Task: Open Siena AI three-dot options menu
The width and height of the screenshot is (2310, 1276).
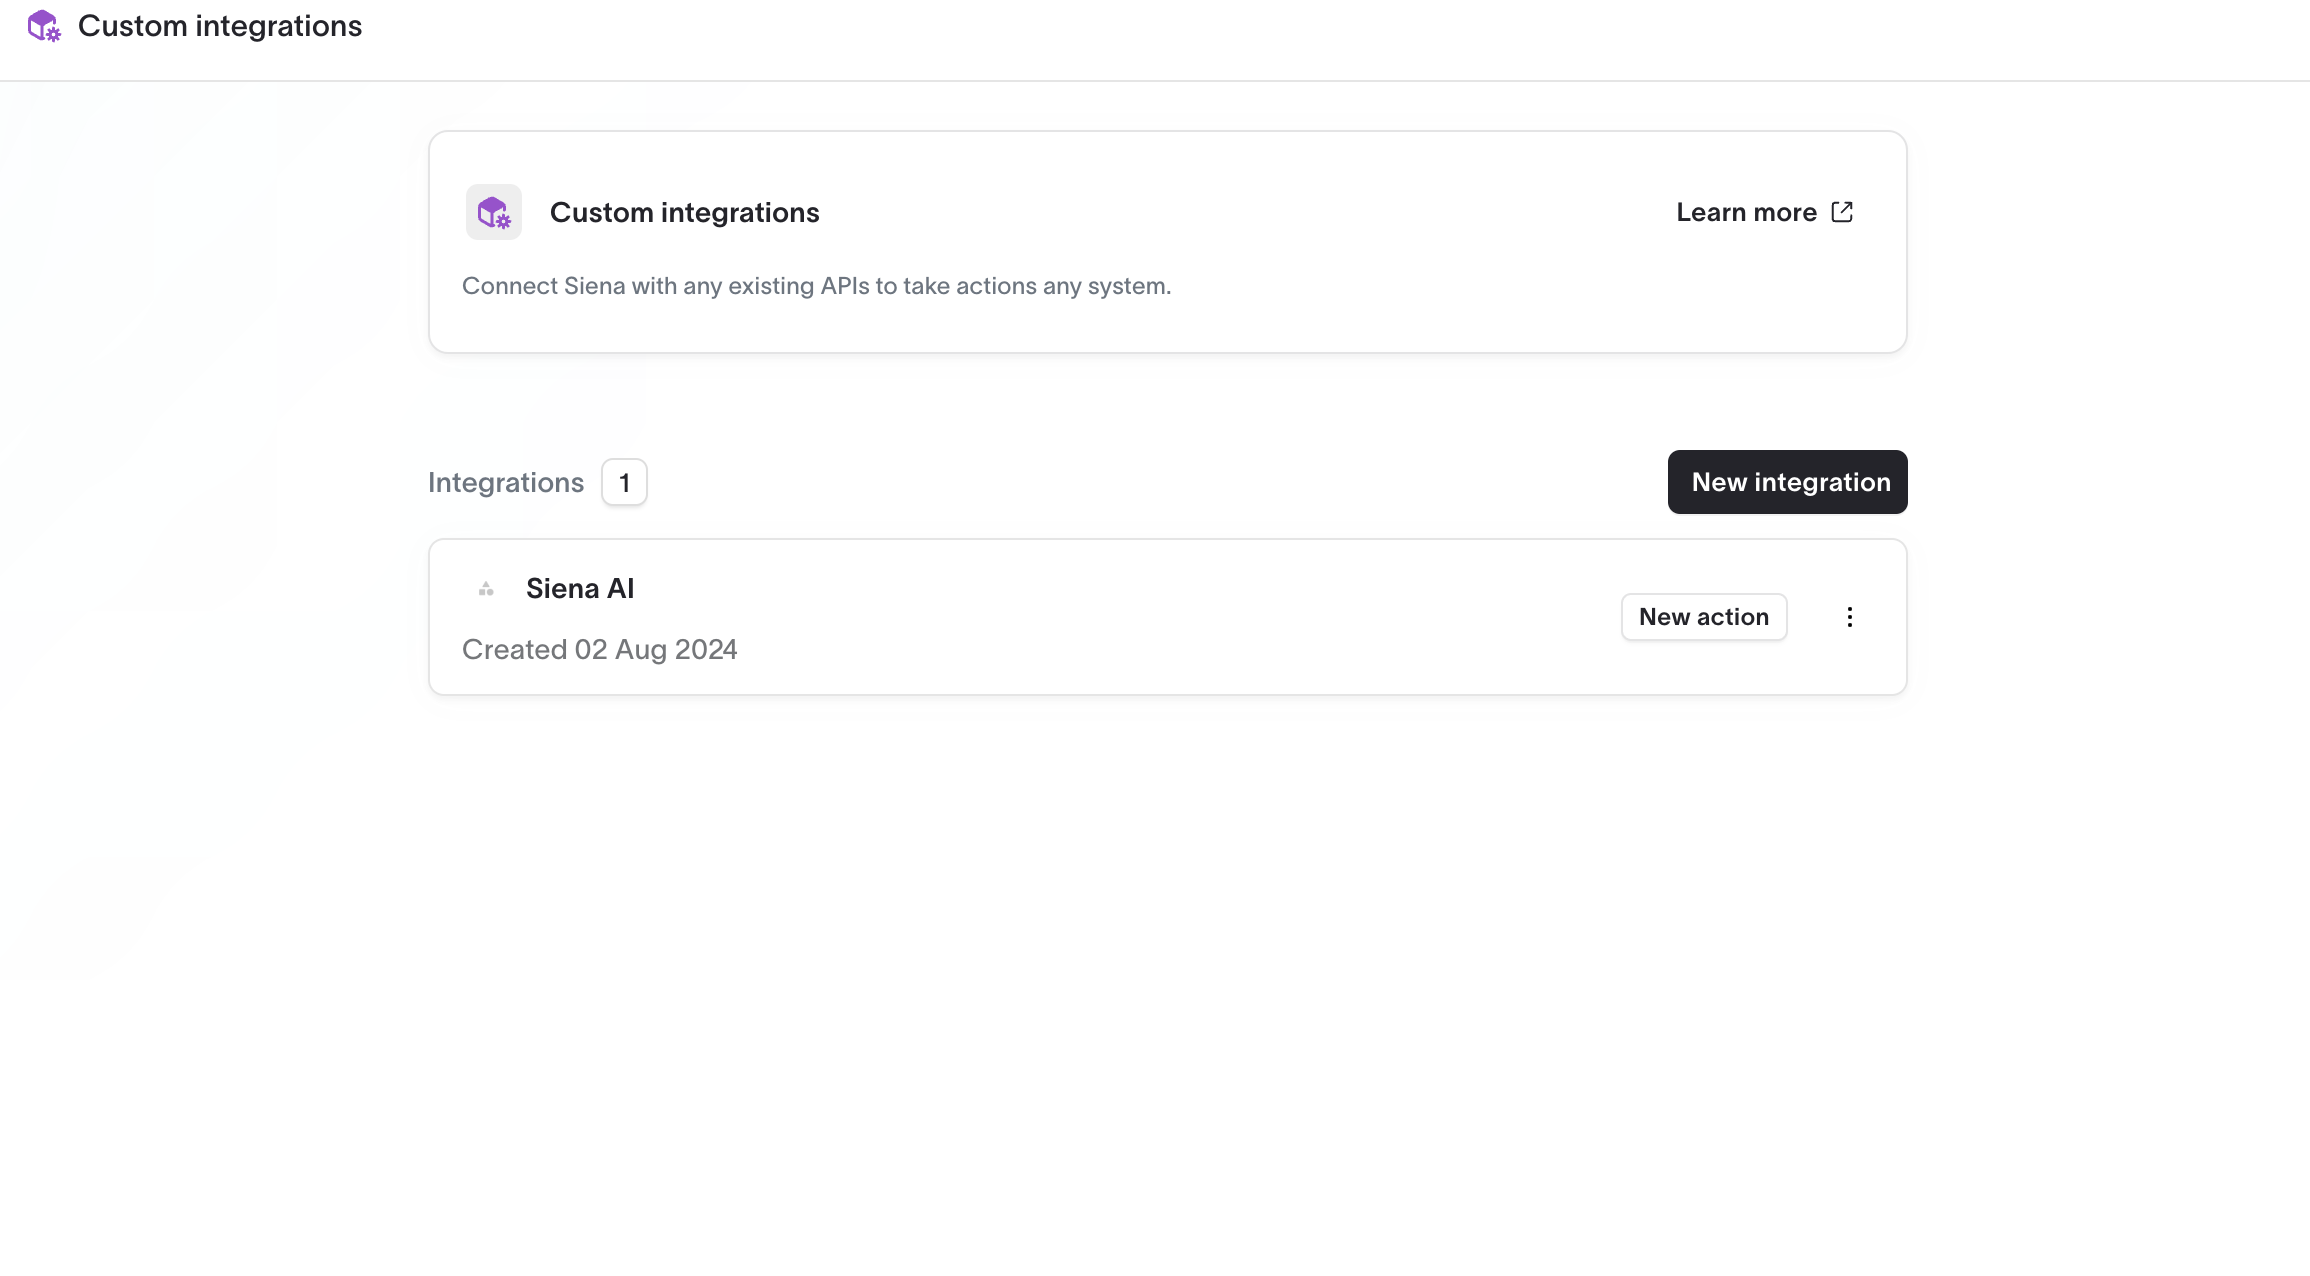Action: pos(1850,617)
